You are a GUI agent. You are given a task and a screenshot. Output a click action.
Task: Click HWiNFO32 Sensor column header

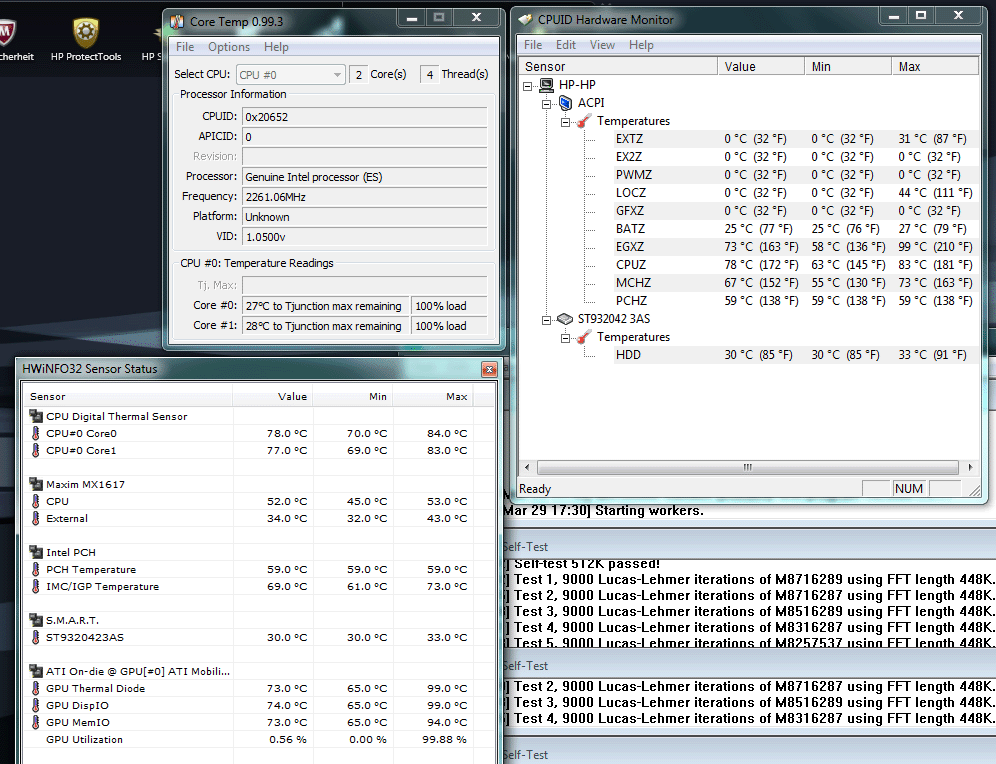(127, 396)
